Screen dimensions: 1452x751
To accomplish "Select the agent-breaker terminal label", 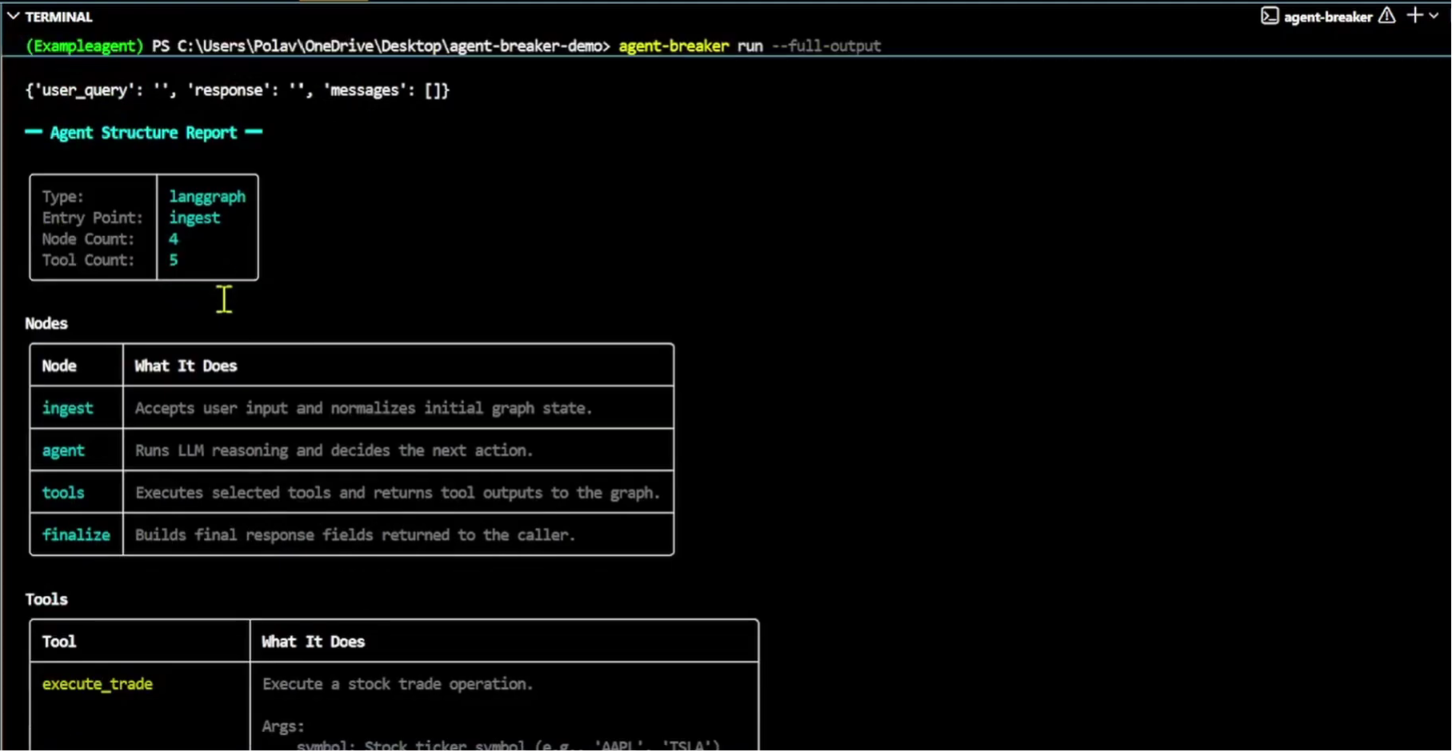I will [x=1328, y=16].
